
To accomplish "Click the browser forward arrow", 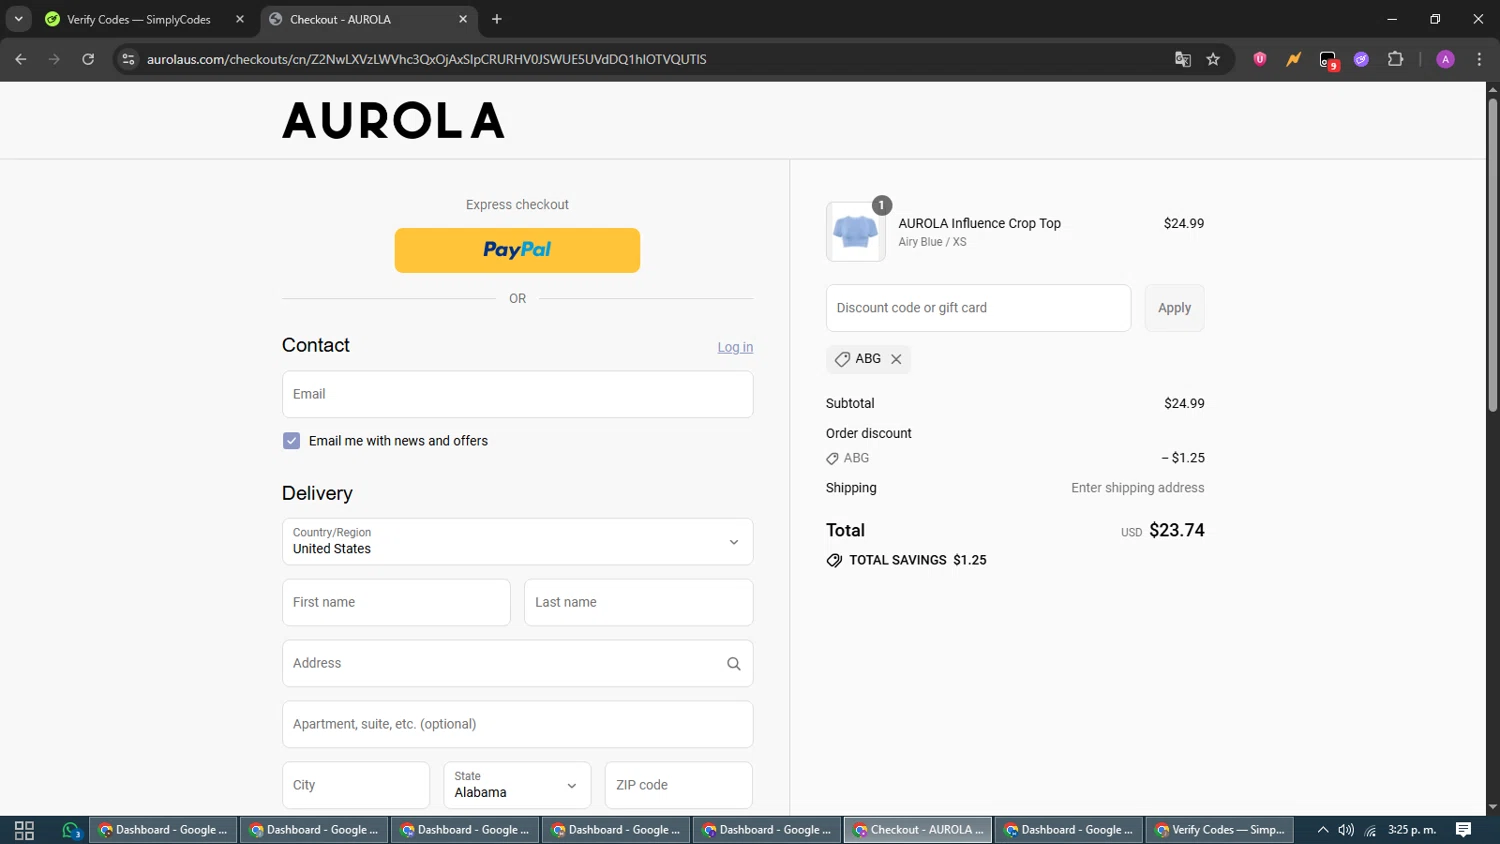I will point(54,59).
